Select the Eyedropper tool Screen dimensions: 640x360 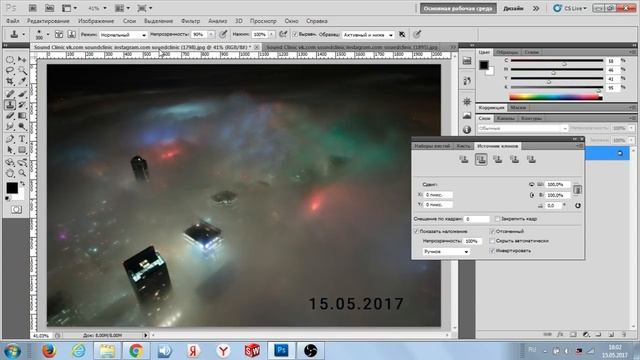click(22, 82)
